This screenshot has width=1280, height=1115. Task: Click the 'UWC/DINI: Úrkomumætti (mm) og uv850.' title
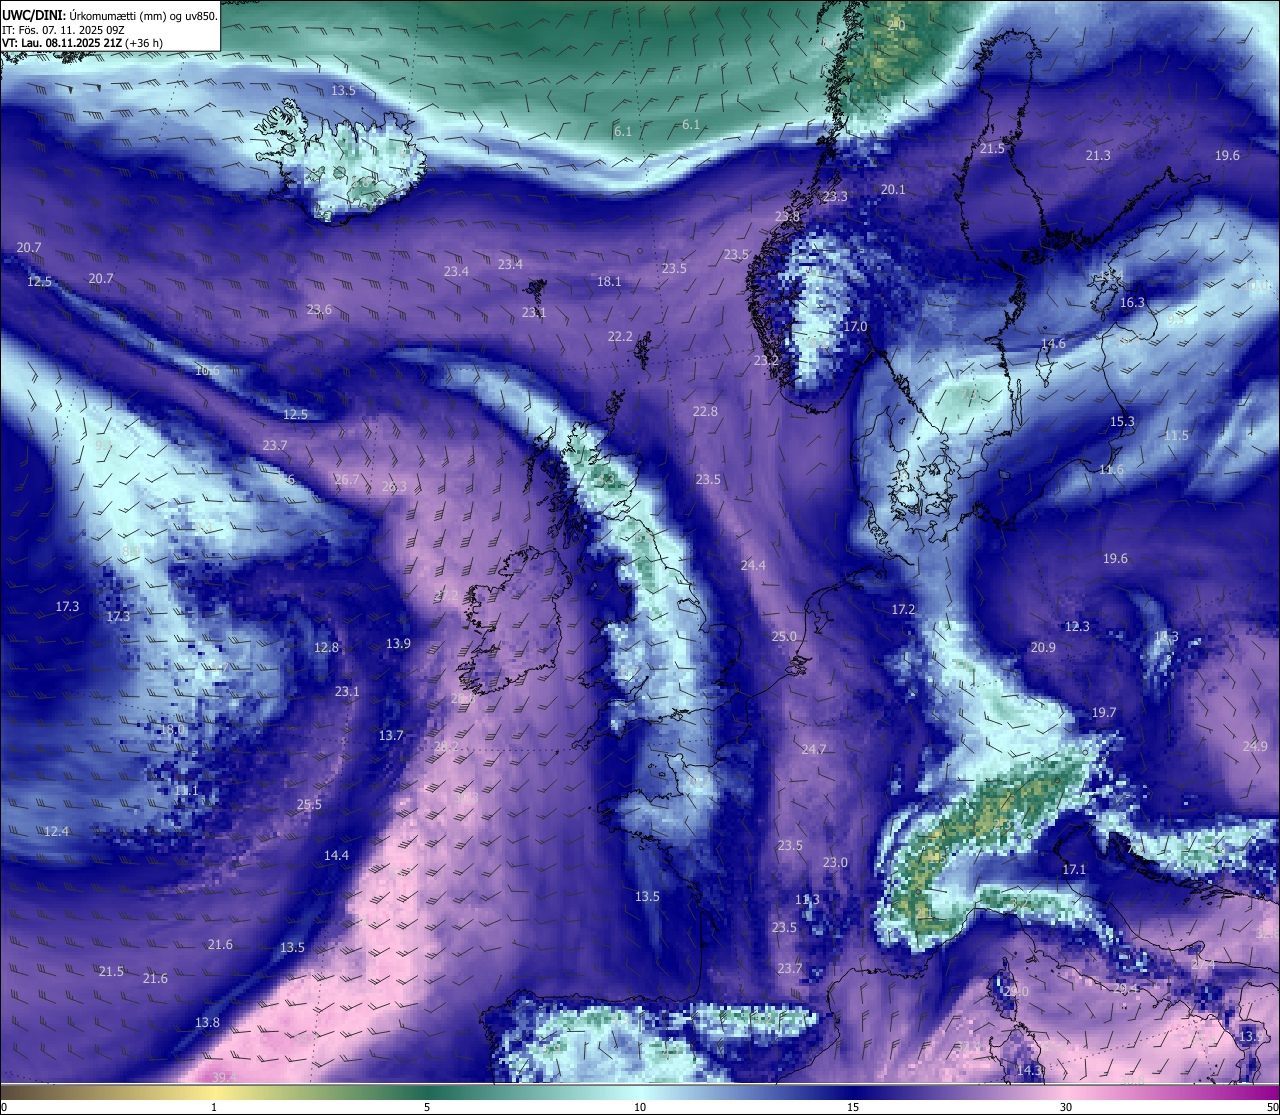pyautogui.click(x=110, y=15)
